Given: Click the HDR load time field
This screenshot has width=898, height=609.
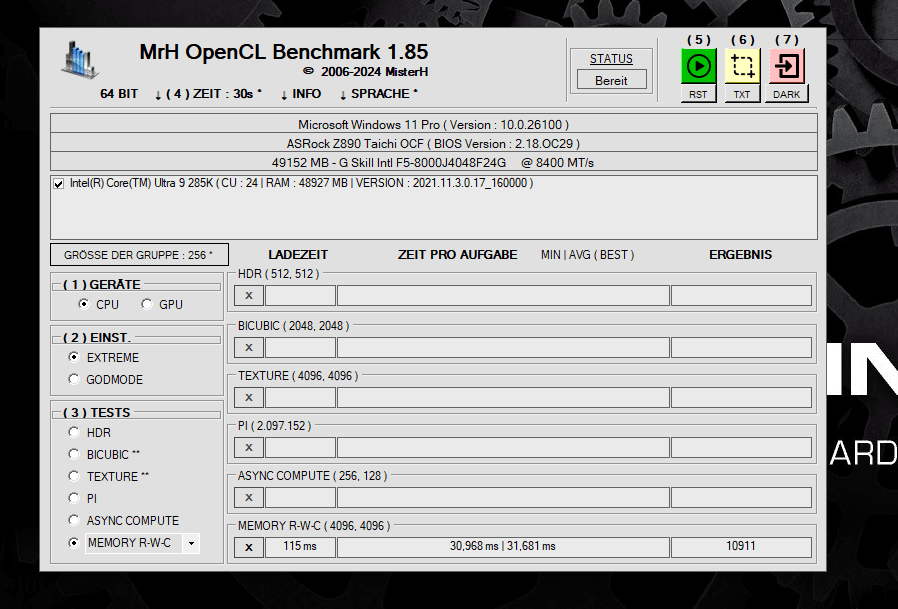Looking at the screenshot, I should (x=300, y=296).
